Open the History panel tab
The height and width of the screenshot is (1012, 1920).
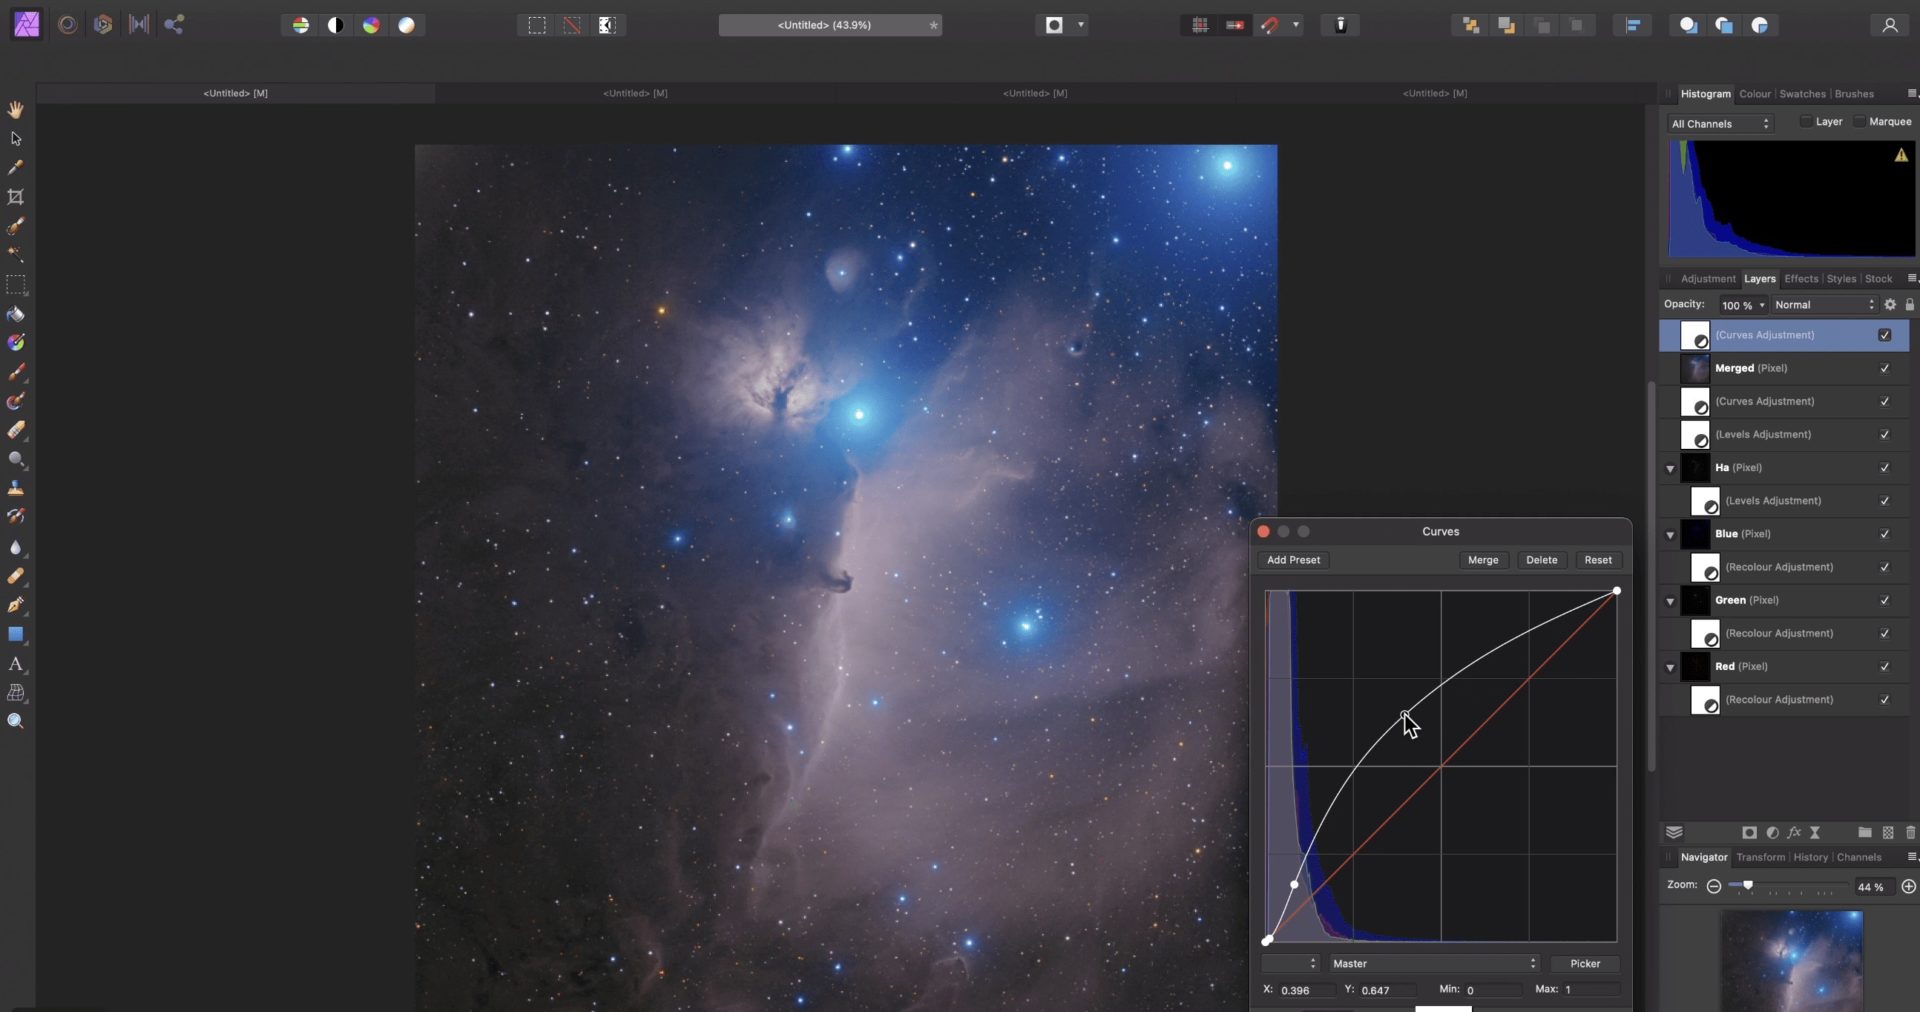click(1810, 857)
